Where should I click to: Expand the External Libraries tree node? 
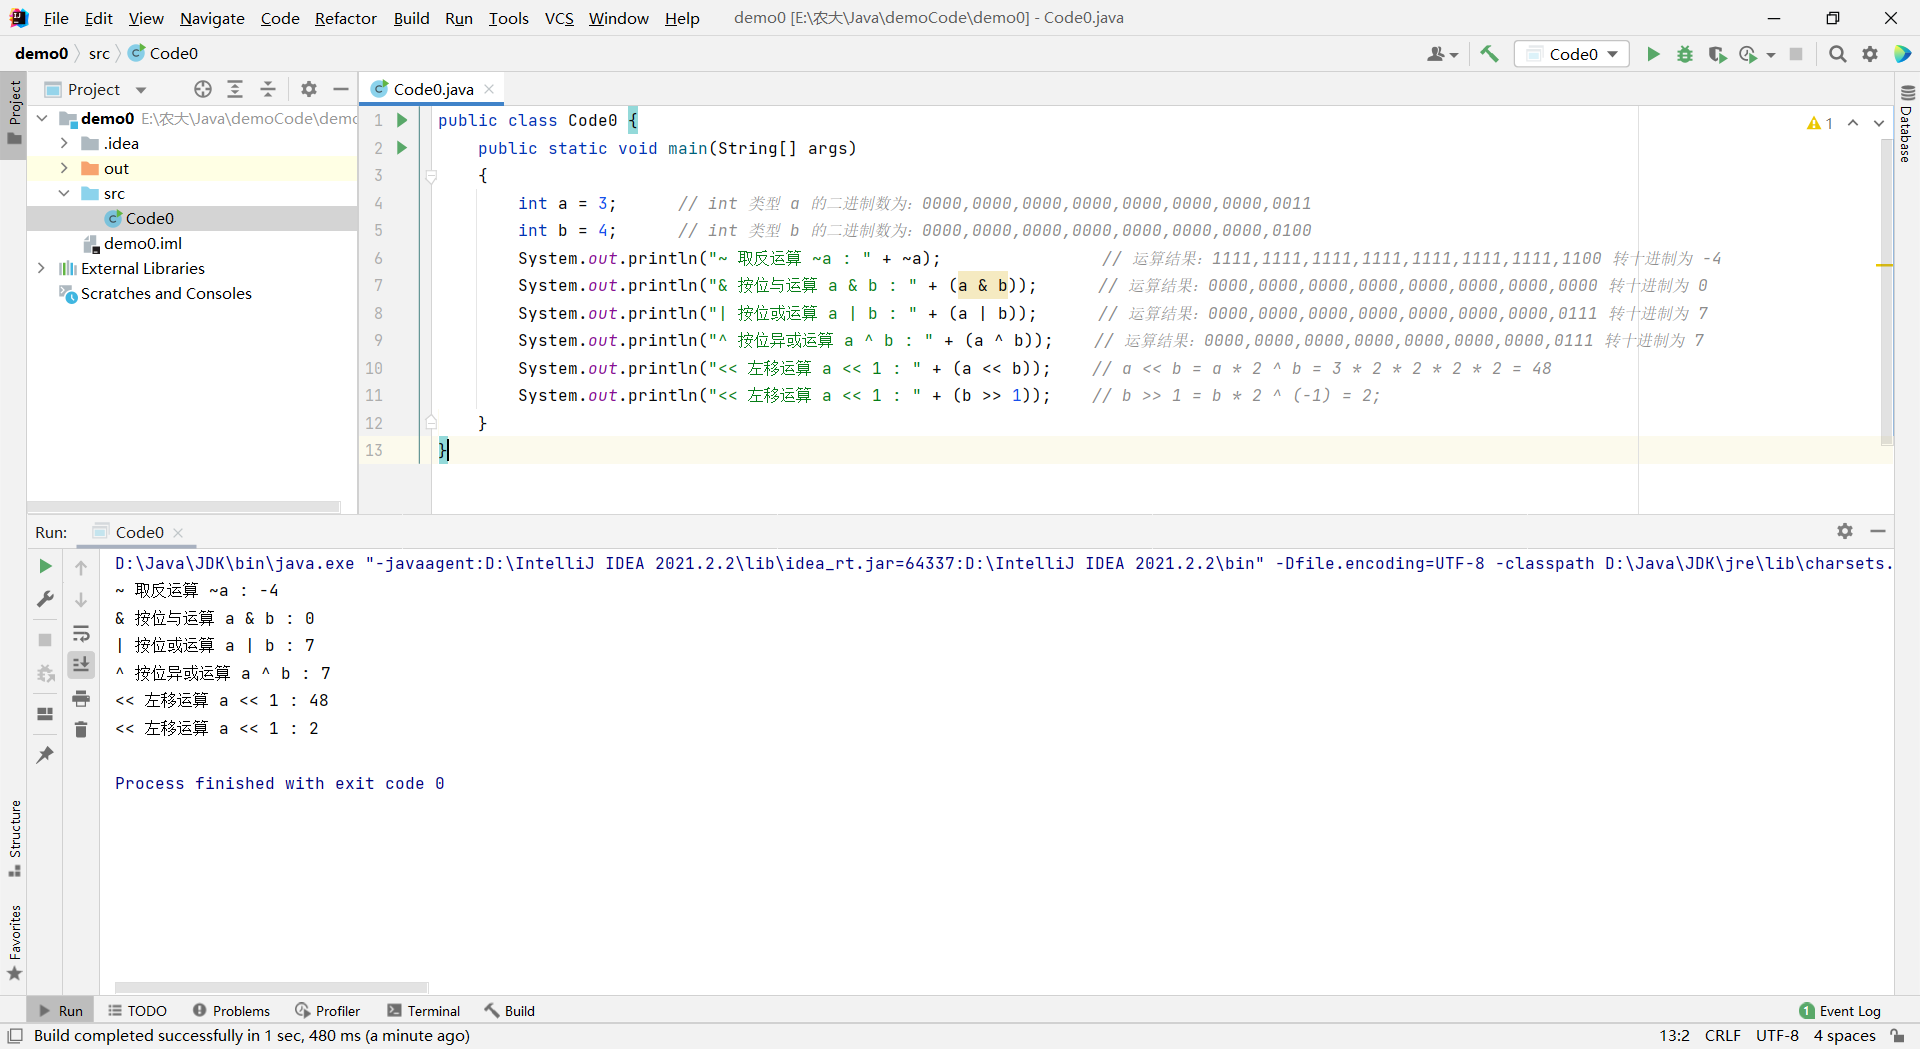[x=41, y=268]
